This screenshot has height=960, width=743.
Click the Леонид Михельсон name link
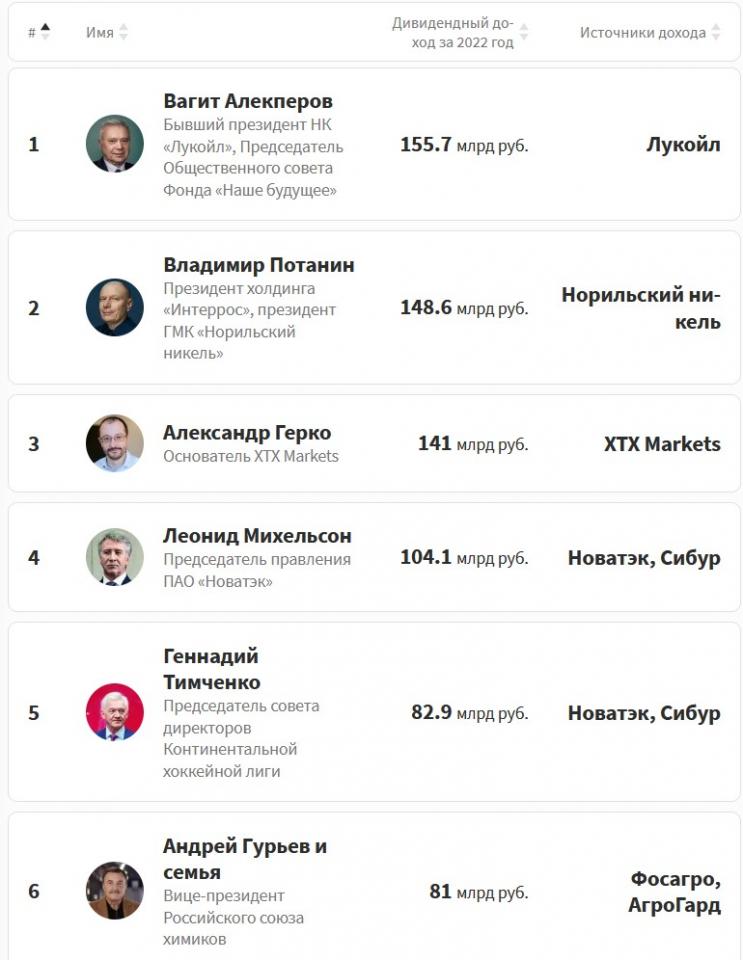pos(257,536)
